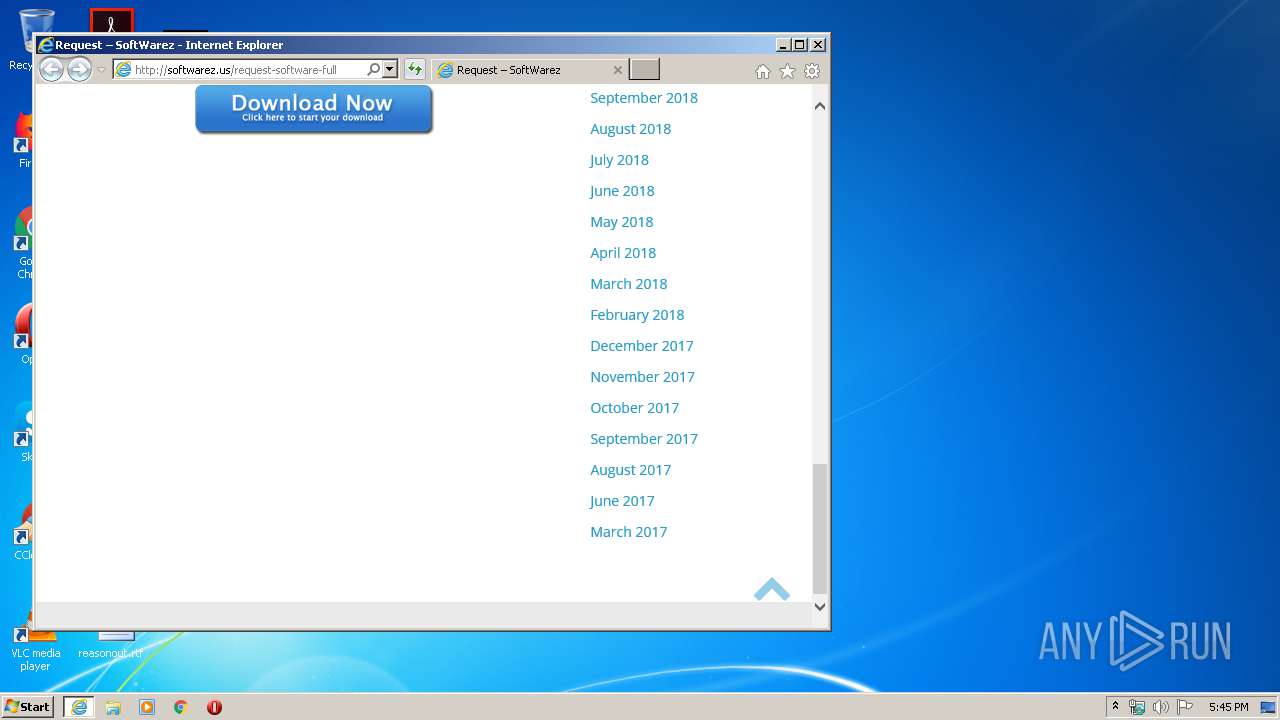Click the 5:45 PM taskbar clock
This screenshot has width=1280, height=720.
click(x=1228, y=707)
